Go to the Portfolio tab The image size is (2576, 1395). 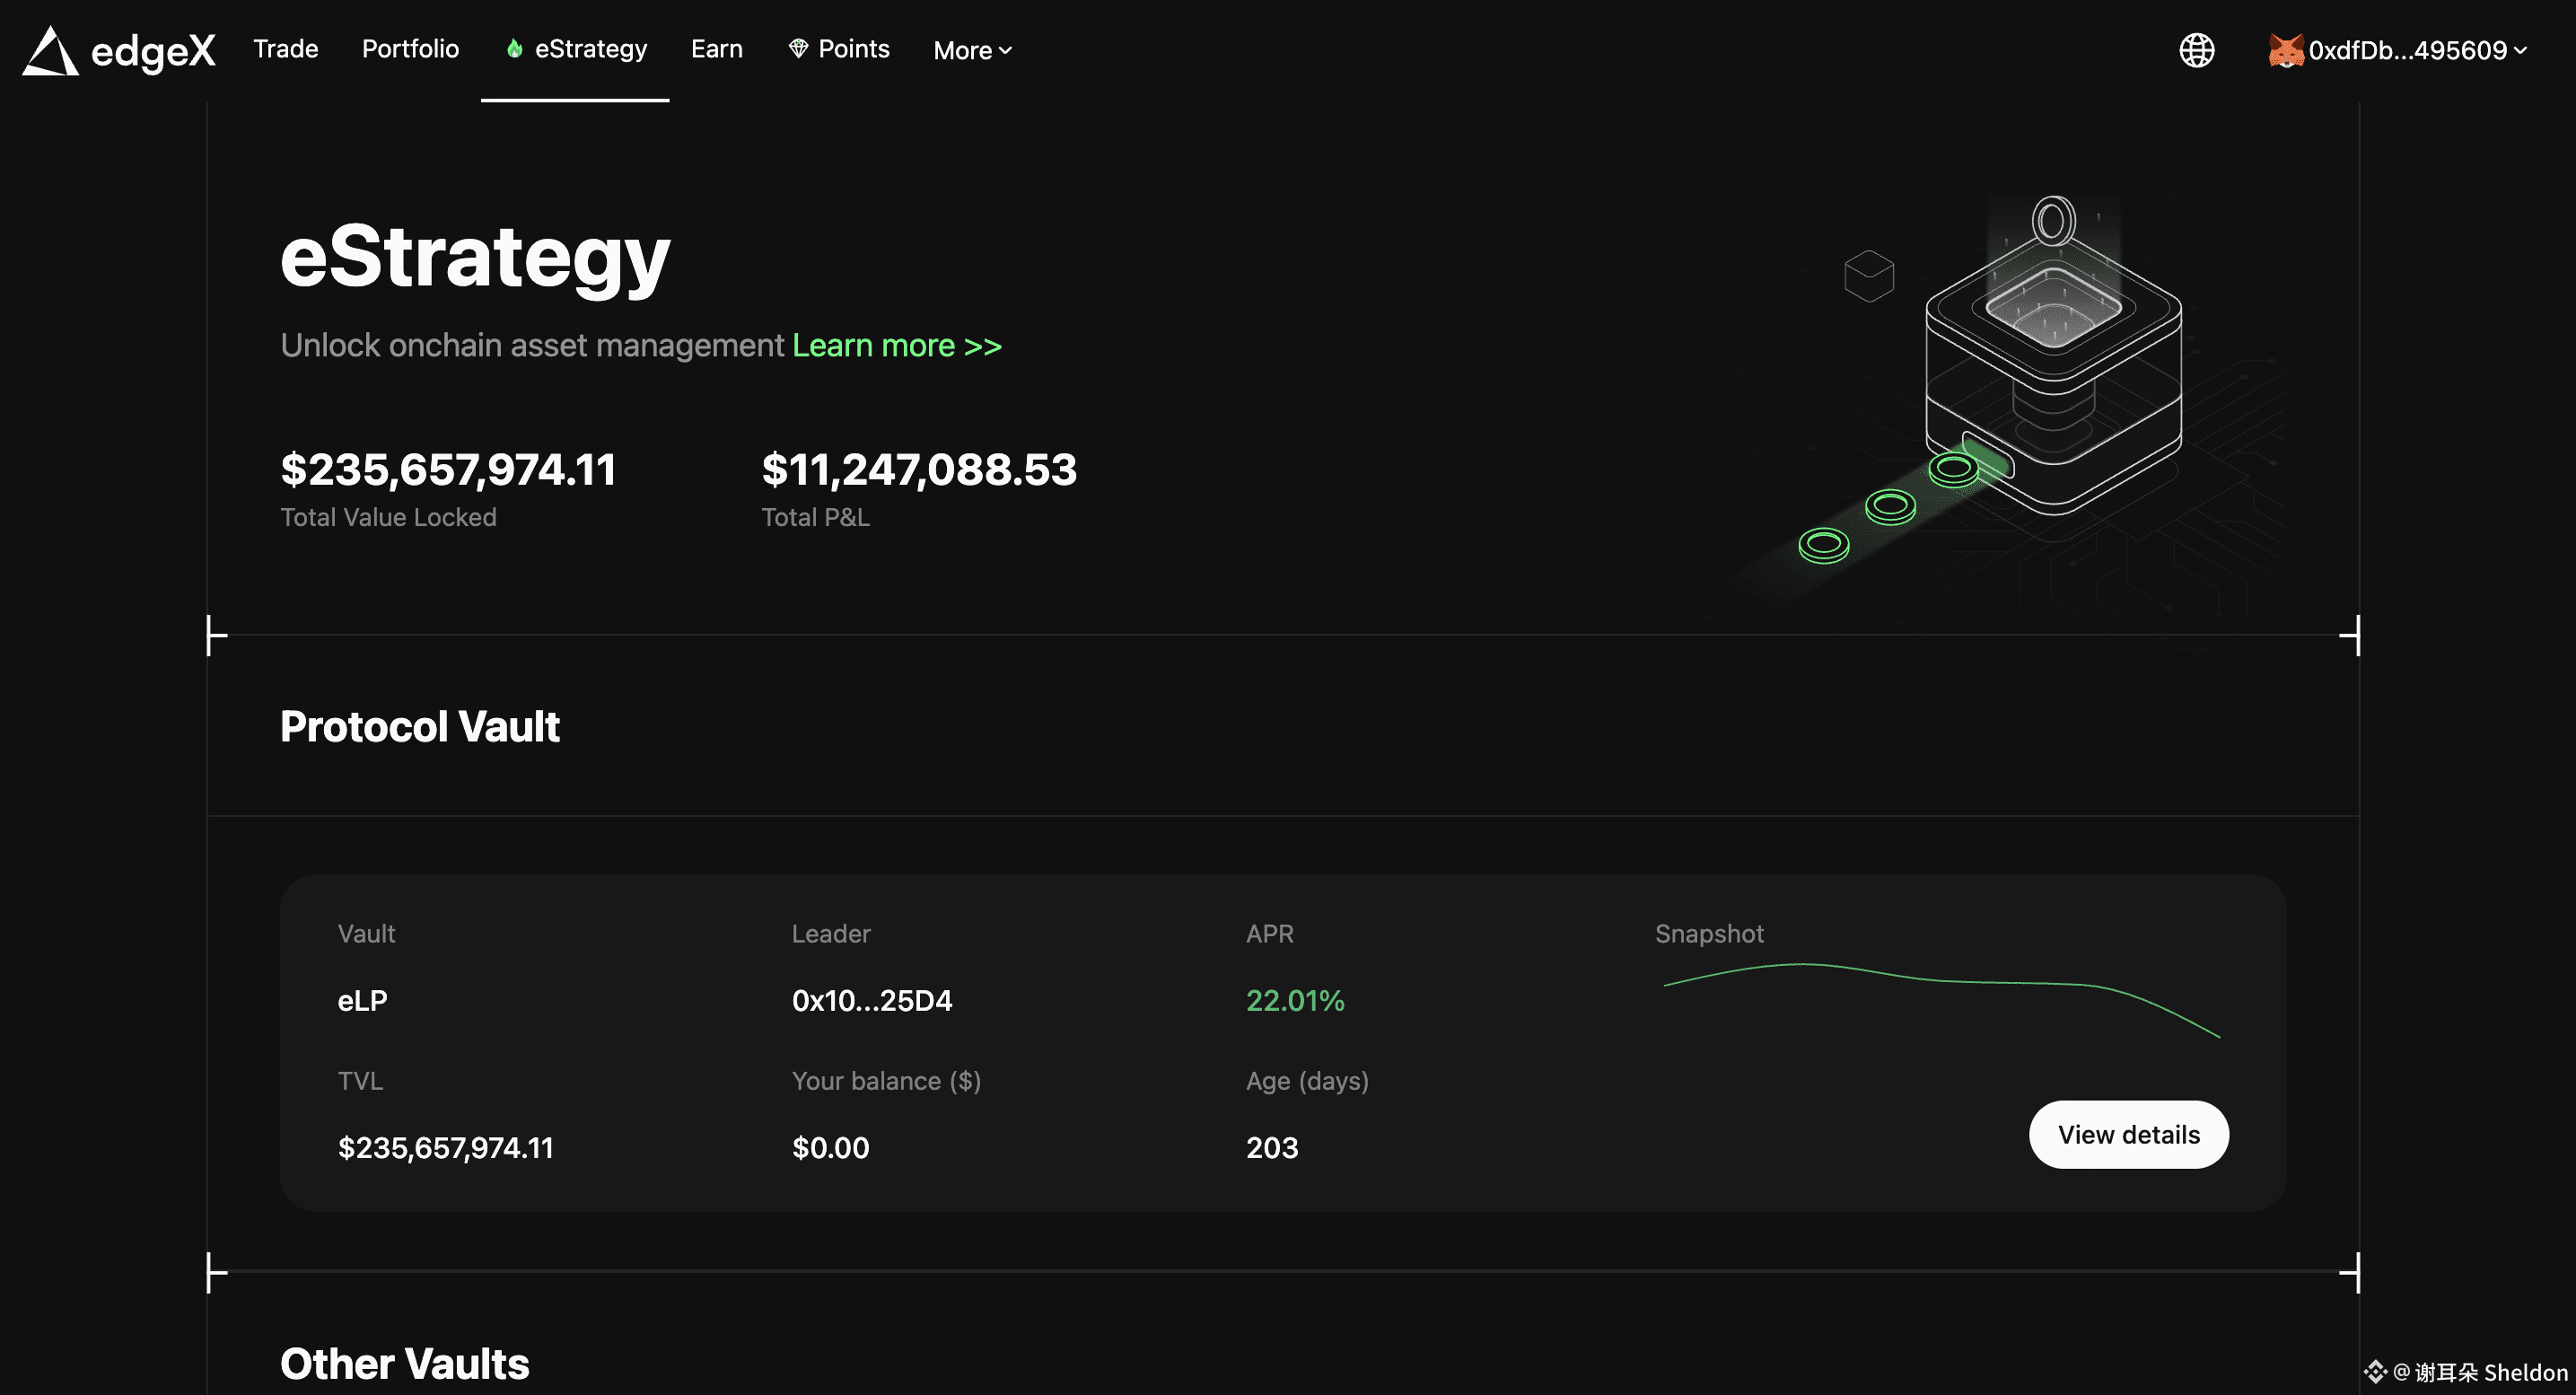(410, 49)
